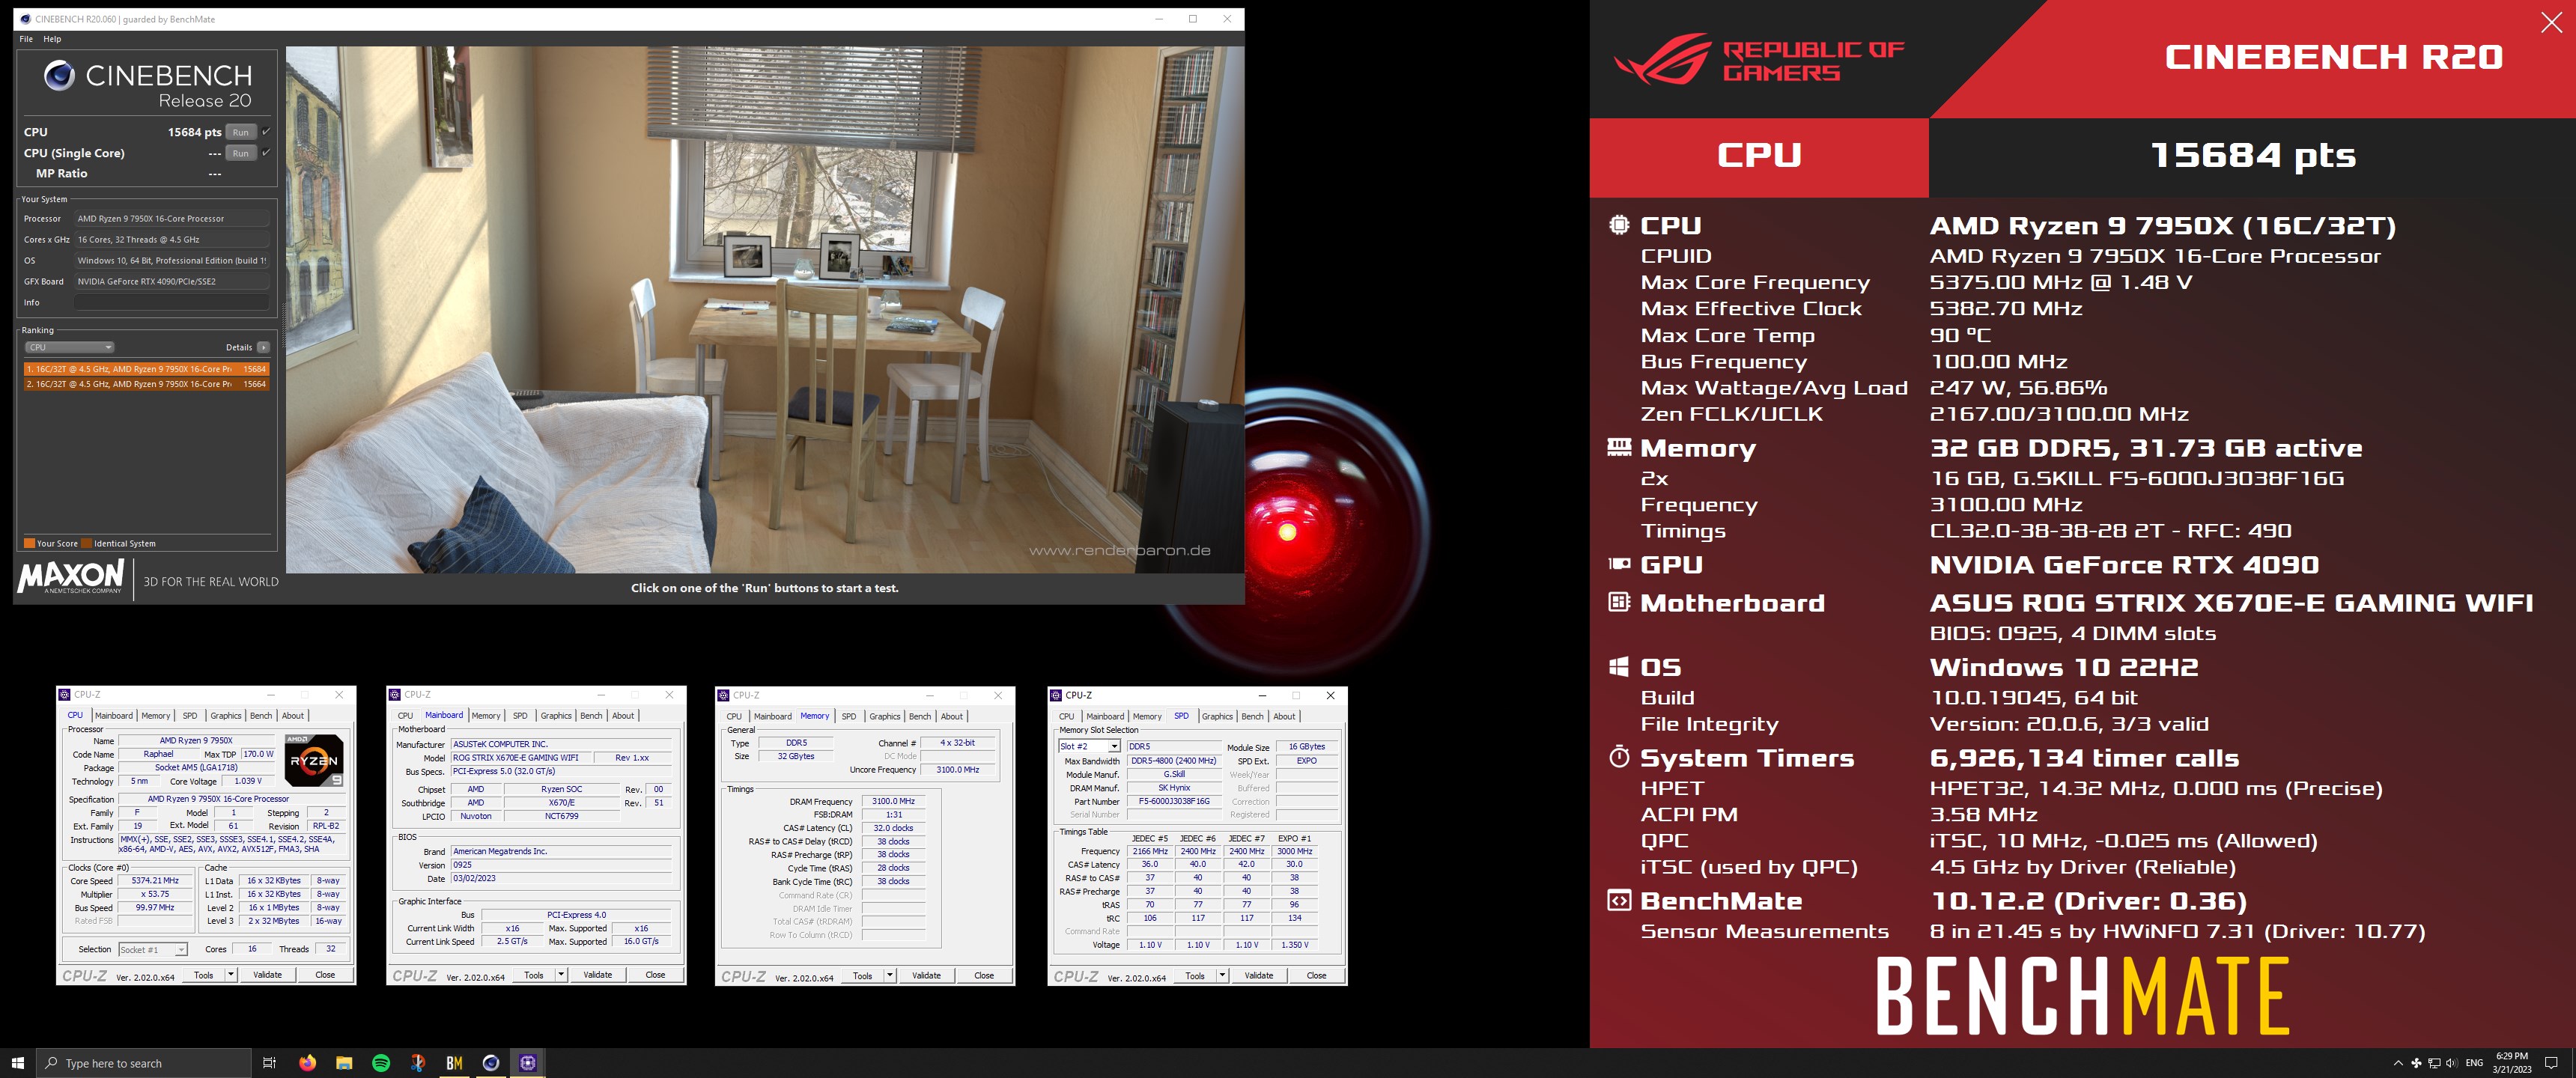The height and width of the screenshot is (1078, 2576).
Task: Expand ranking Details arrow
Action: [263, 347]
